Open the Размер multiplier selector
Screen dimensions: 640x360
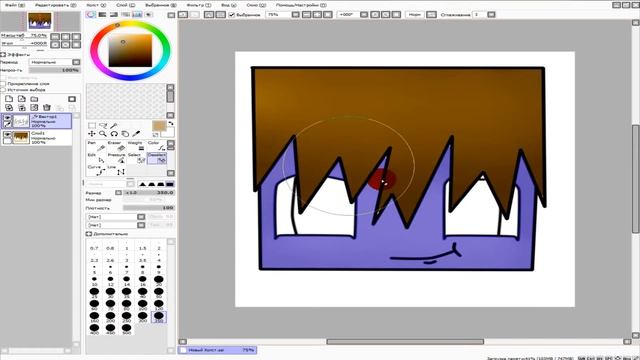118,192
